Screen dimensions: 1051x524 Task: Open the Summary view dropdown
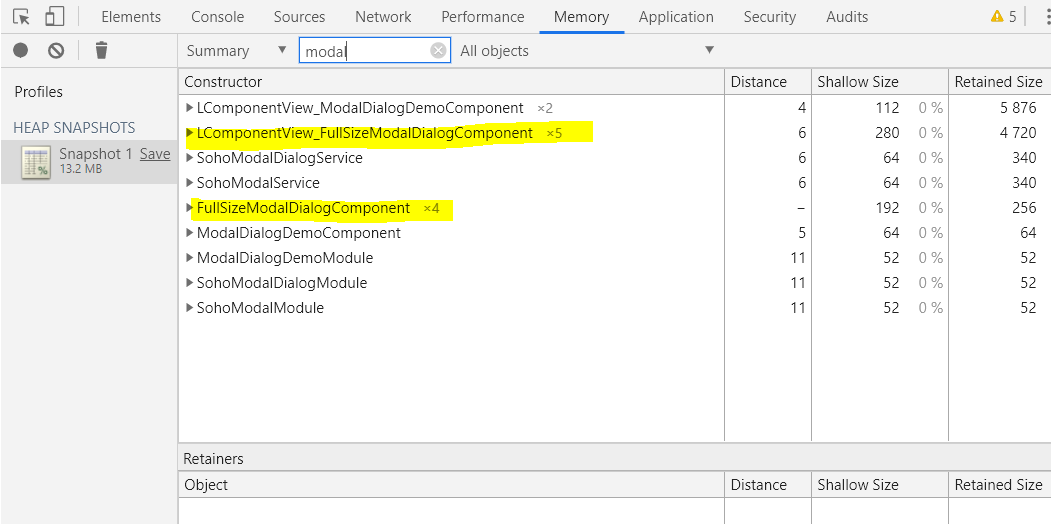[x=236, y=51]
